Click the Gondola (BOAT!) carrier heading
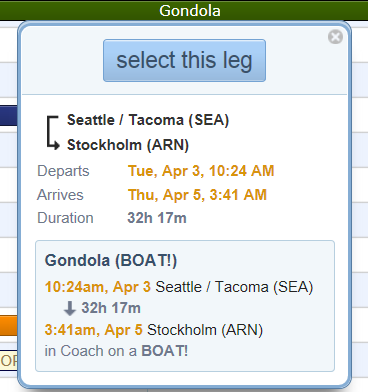 tap(111, 260)
